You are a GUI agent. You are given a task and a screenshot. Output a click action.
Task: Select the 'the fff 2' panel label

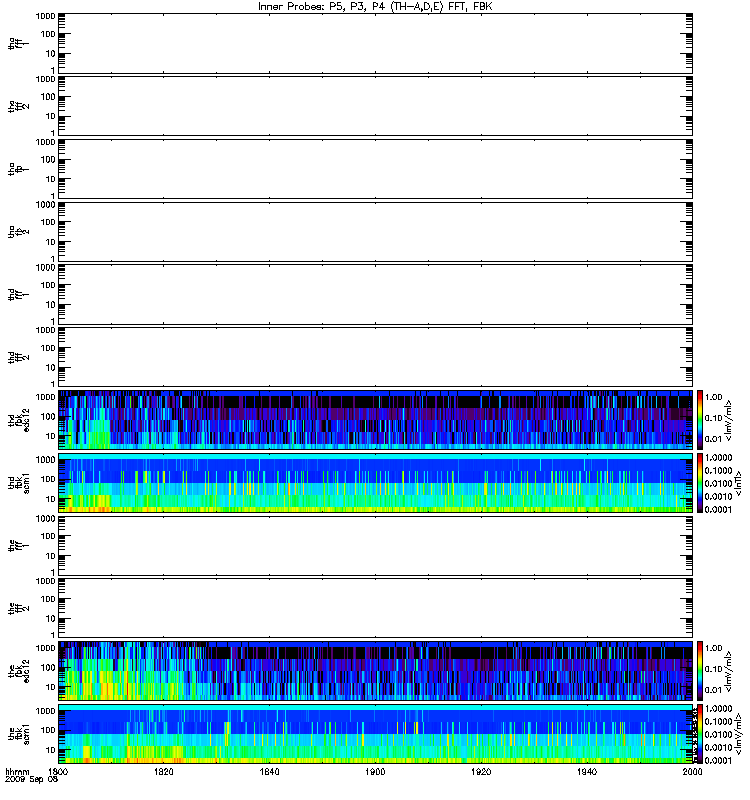pos(18,608)
